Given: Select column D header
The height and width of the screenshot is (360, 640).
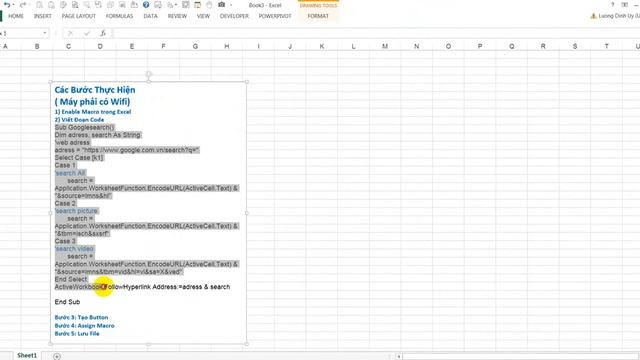Looking at the screenshot, I should [100, 46].
